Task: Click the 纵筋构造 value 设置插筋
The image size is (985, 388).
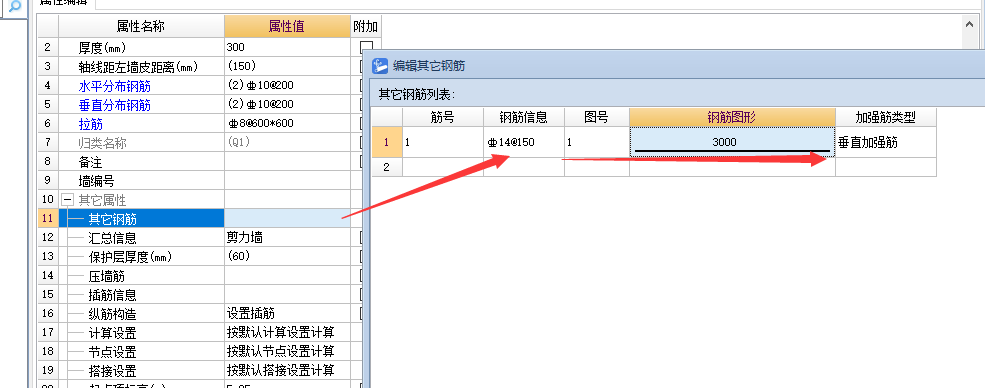Action: [287, 314]
